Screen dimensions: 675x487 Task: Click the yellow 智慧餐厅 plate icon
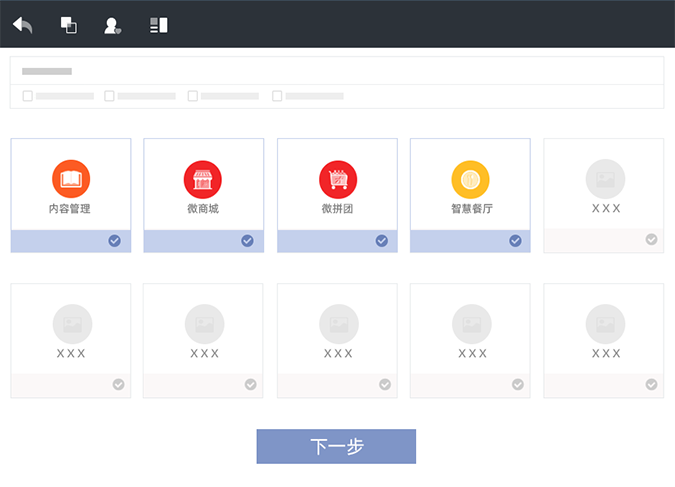470,179
